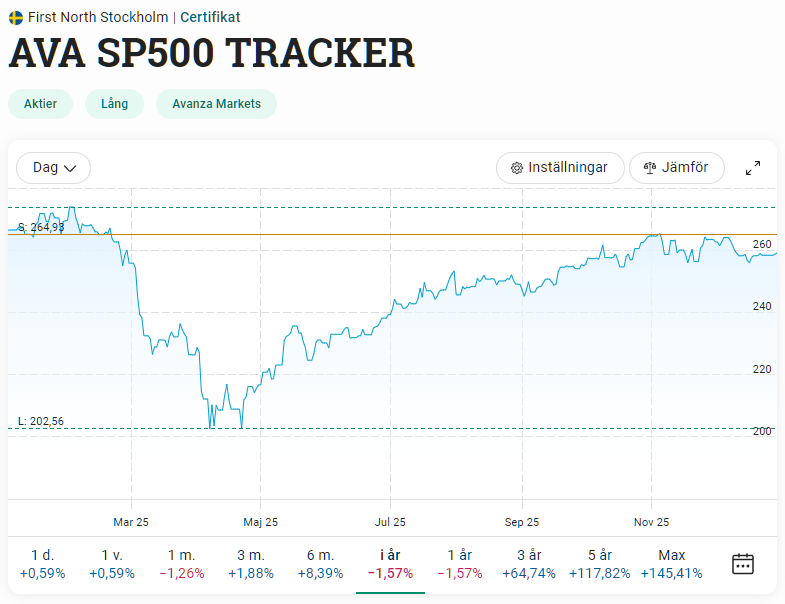Click the Aktier tag

point(41,104)
